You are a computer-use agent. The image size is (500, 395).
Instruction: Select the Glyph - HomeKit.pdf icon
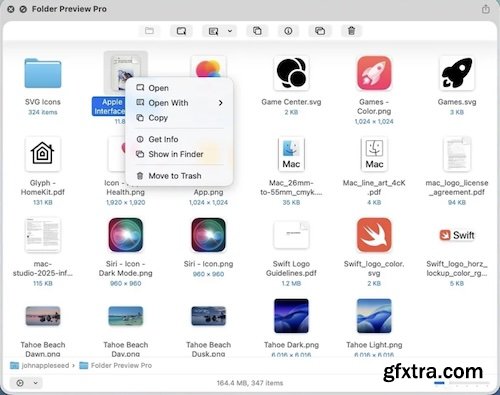click(x=43, y=154)
